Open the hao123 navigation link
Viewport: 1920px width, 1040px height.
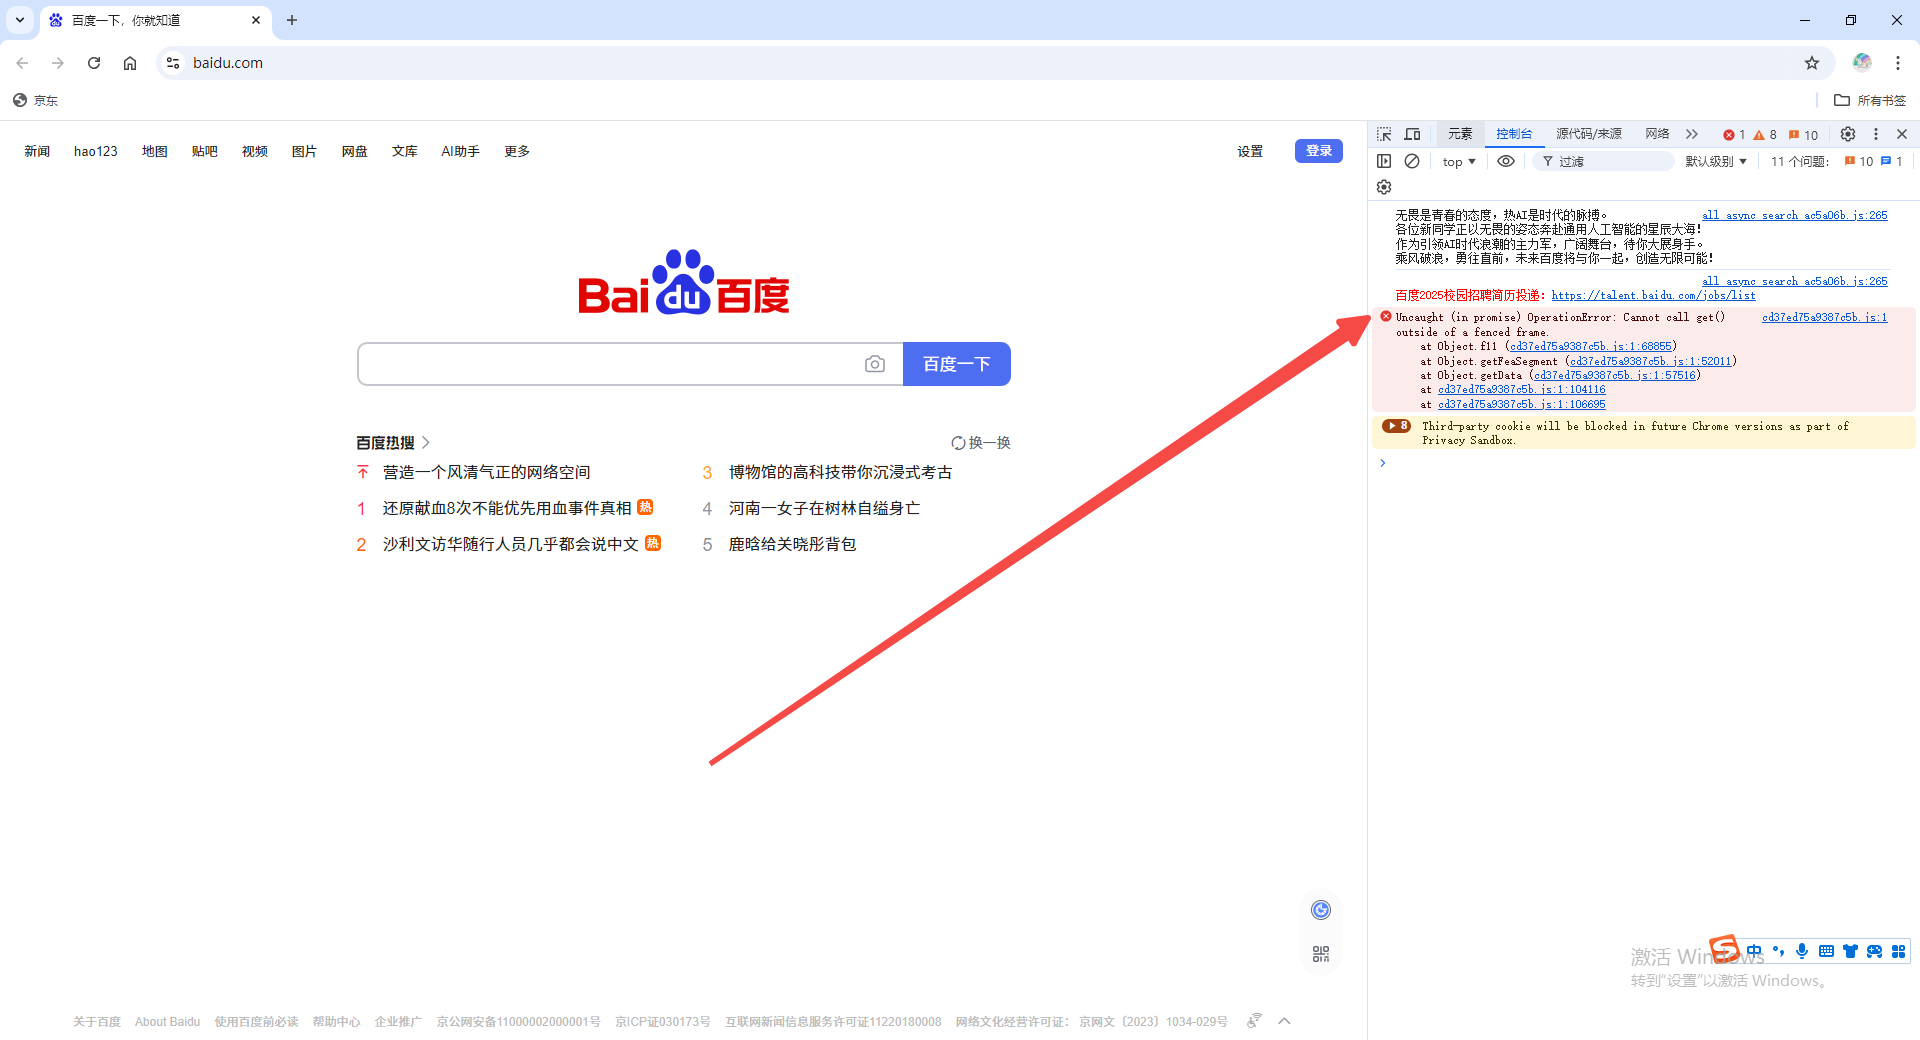pos(96,151)
